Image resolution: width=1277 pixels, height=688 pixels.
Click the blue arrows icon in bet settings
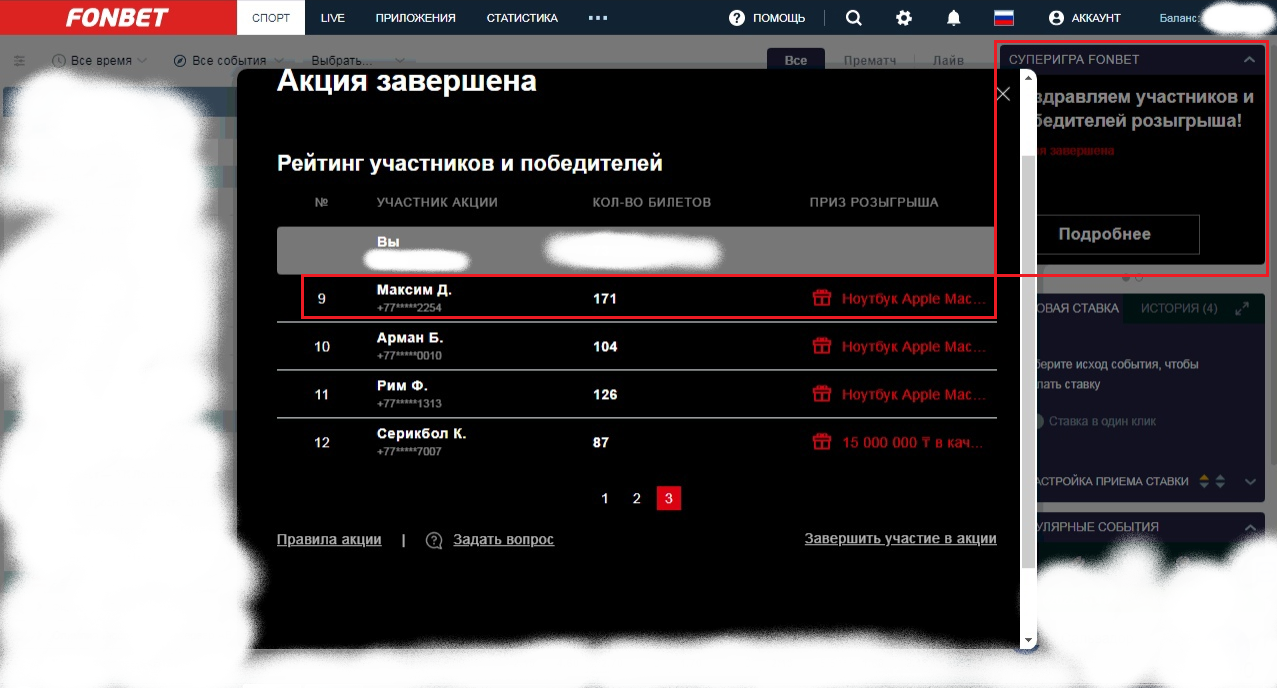(1220, 481)
